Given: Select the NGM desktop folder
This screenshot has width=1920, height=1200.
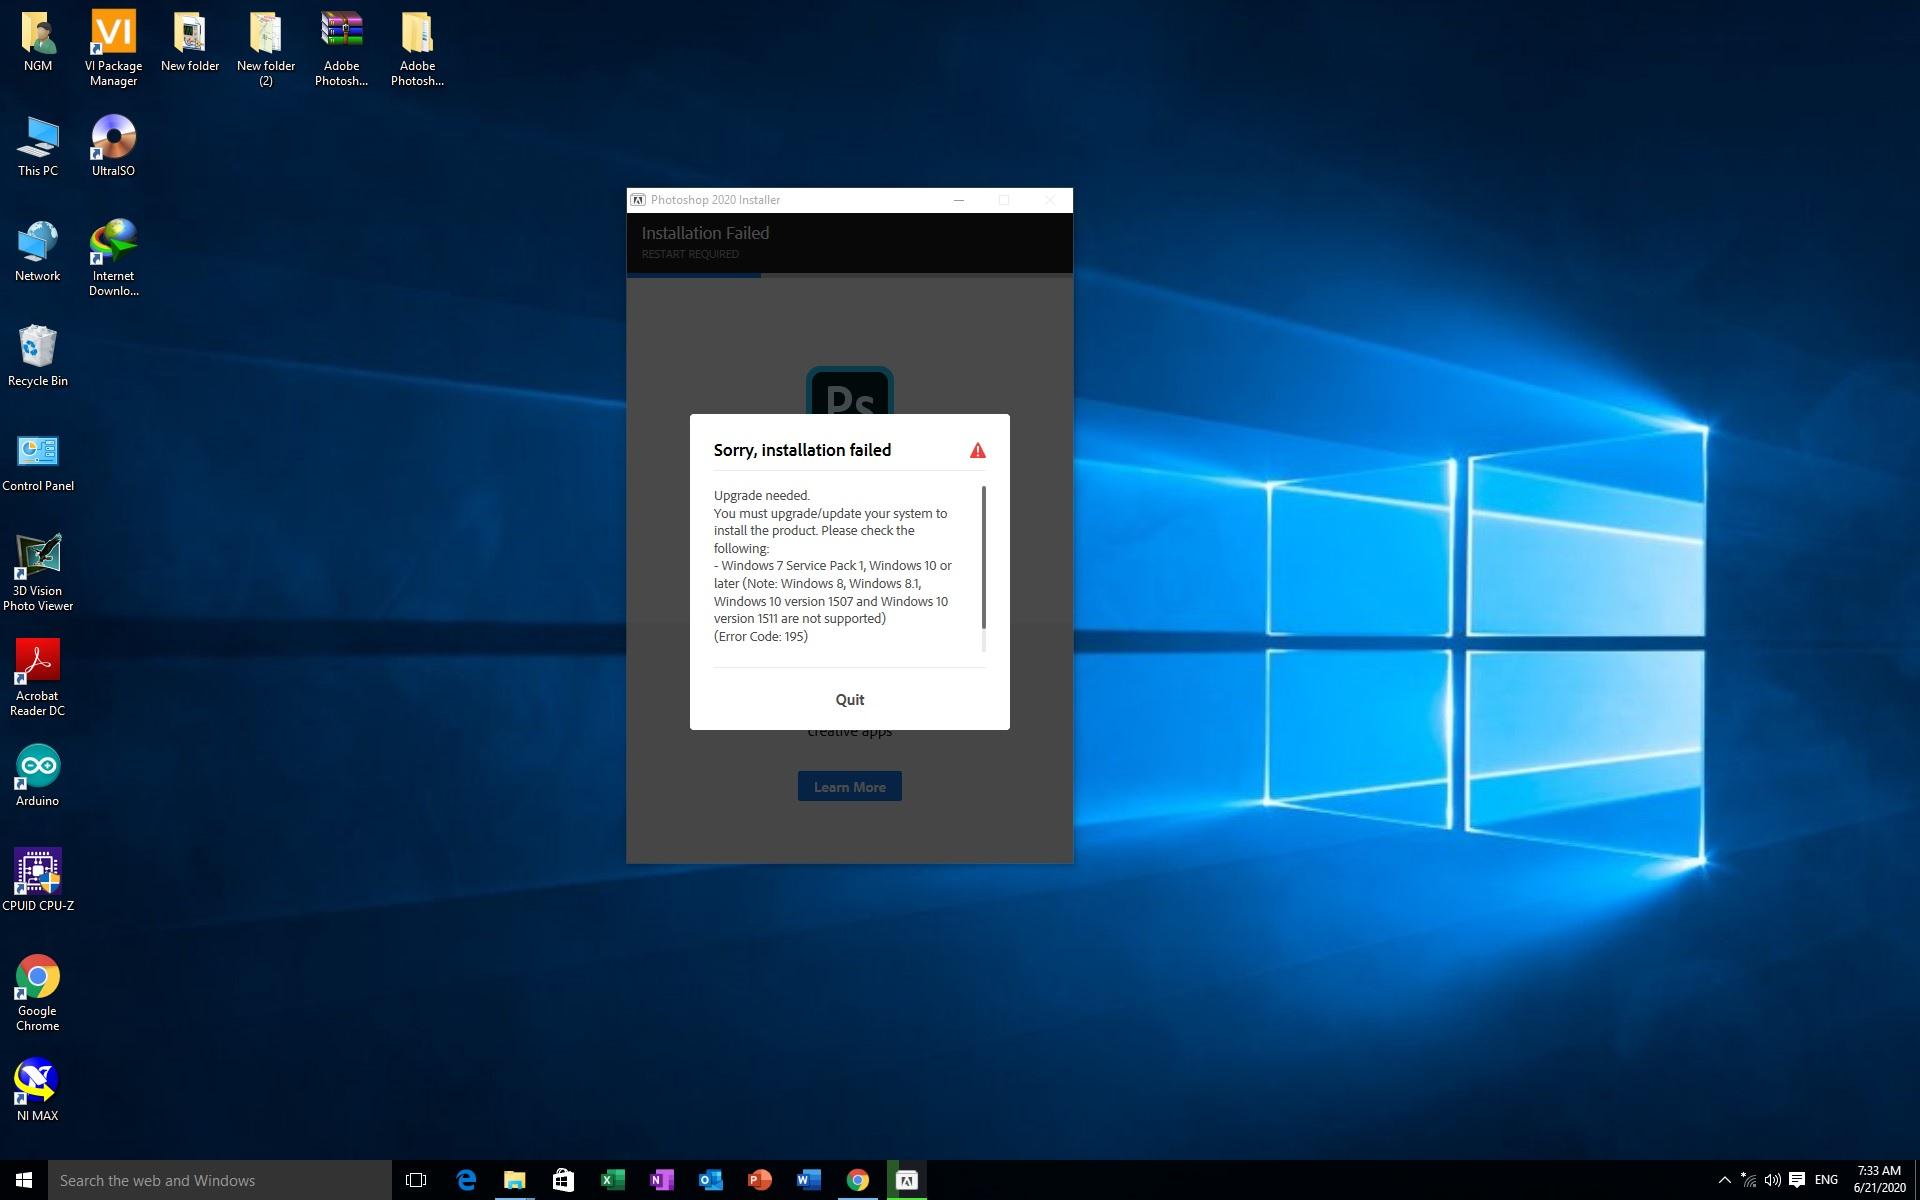Looking at the screenshot, I should click(38, 43).
